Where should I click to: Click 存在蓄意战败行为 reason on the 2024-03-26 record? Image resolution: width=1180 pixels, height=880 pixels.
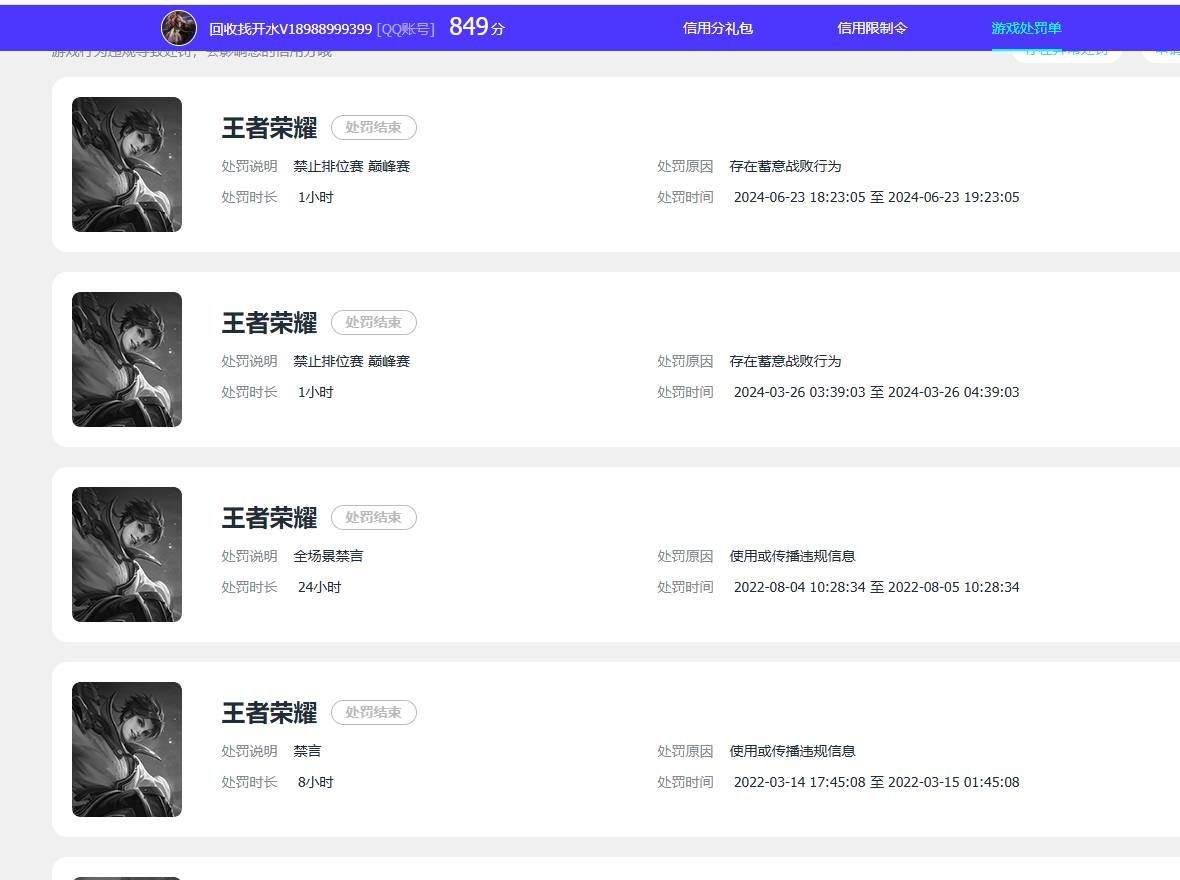(785, 361)
